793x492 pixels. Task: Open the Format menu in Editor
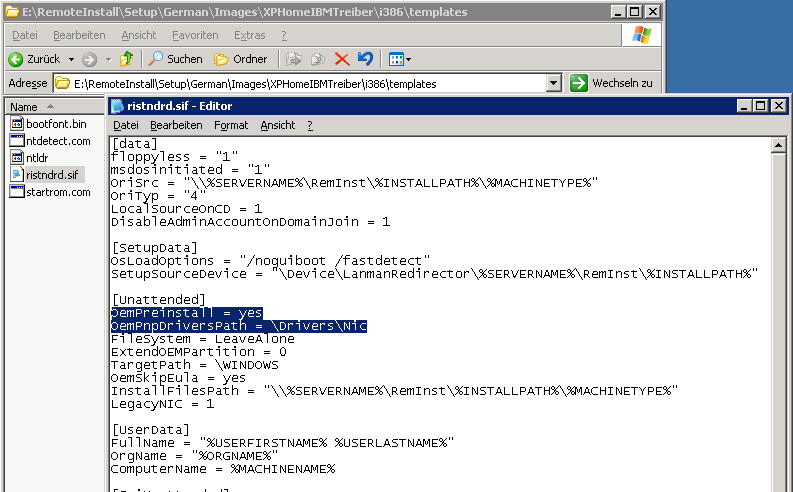coord(231,125)
